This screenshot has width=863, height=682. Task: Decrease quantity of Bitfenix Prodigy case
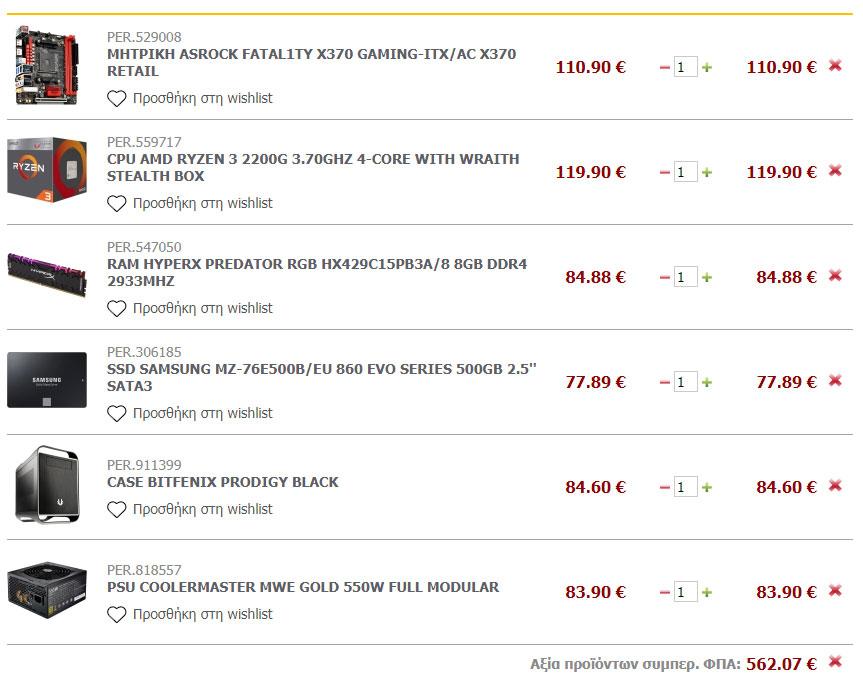(664, 487)
